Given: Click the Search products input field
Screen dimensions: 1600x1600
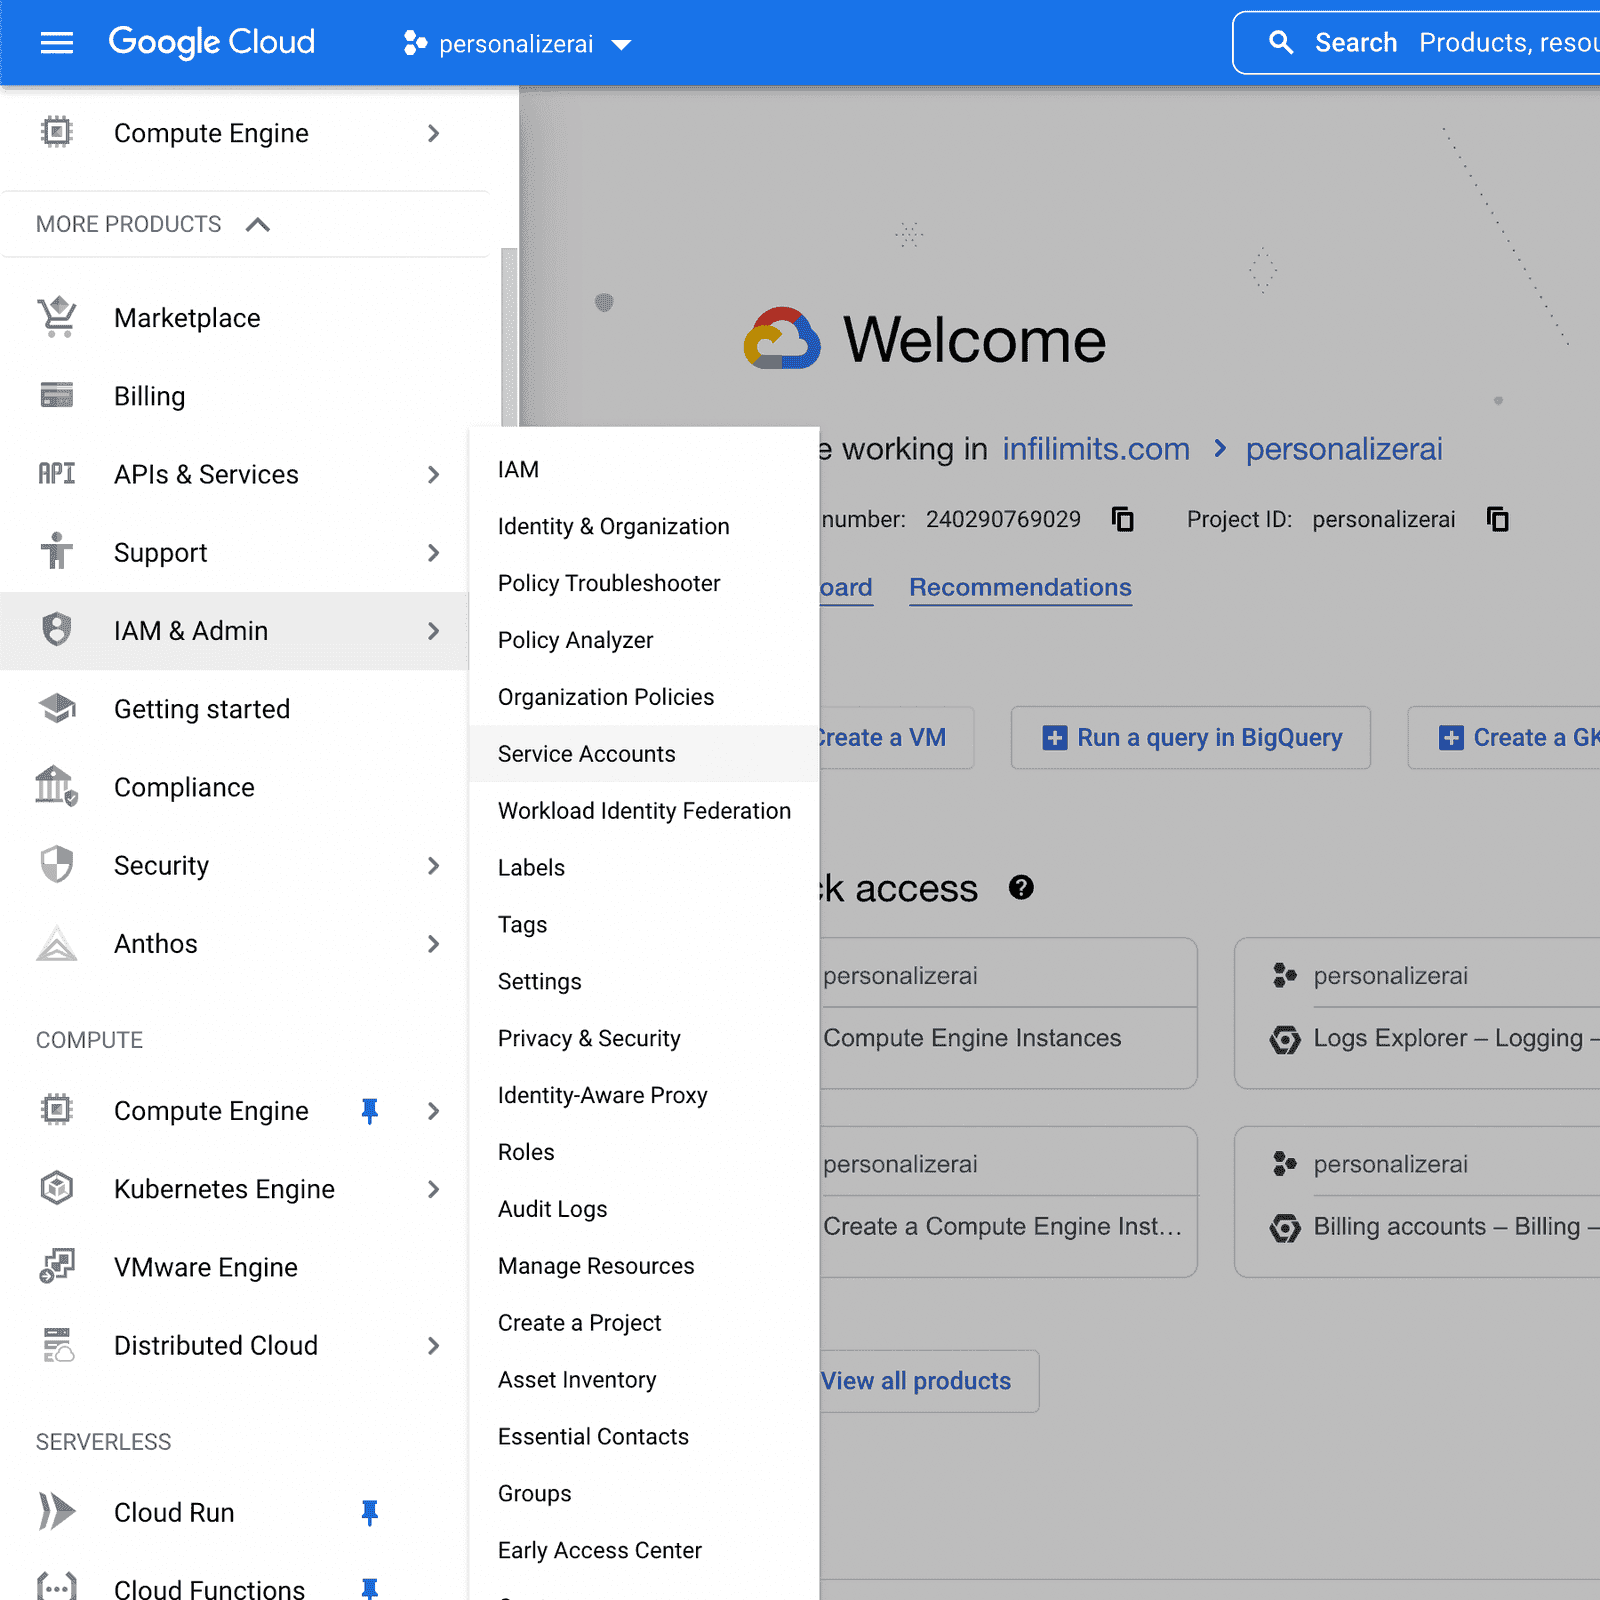Looking at the screenshot, I should point(1500,43).
